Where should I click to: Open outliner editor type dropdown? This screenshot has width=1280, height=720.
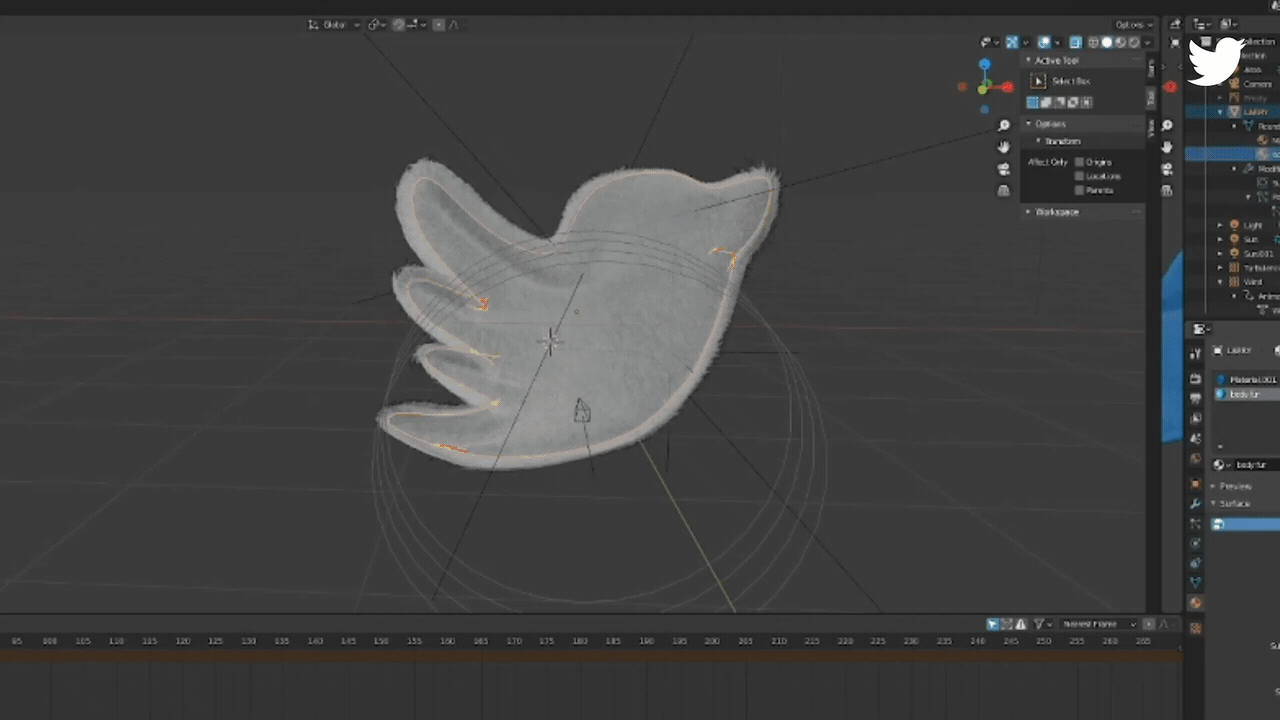(1201, 24)
